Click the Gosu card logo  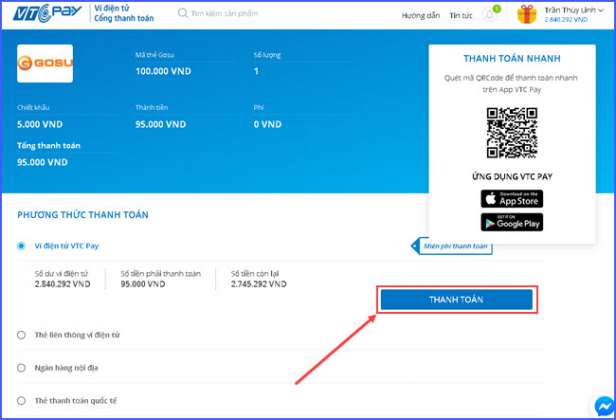(x=45, y=63)
